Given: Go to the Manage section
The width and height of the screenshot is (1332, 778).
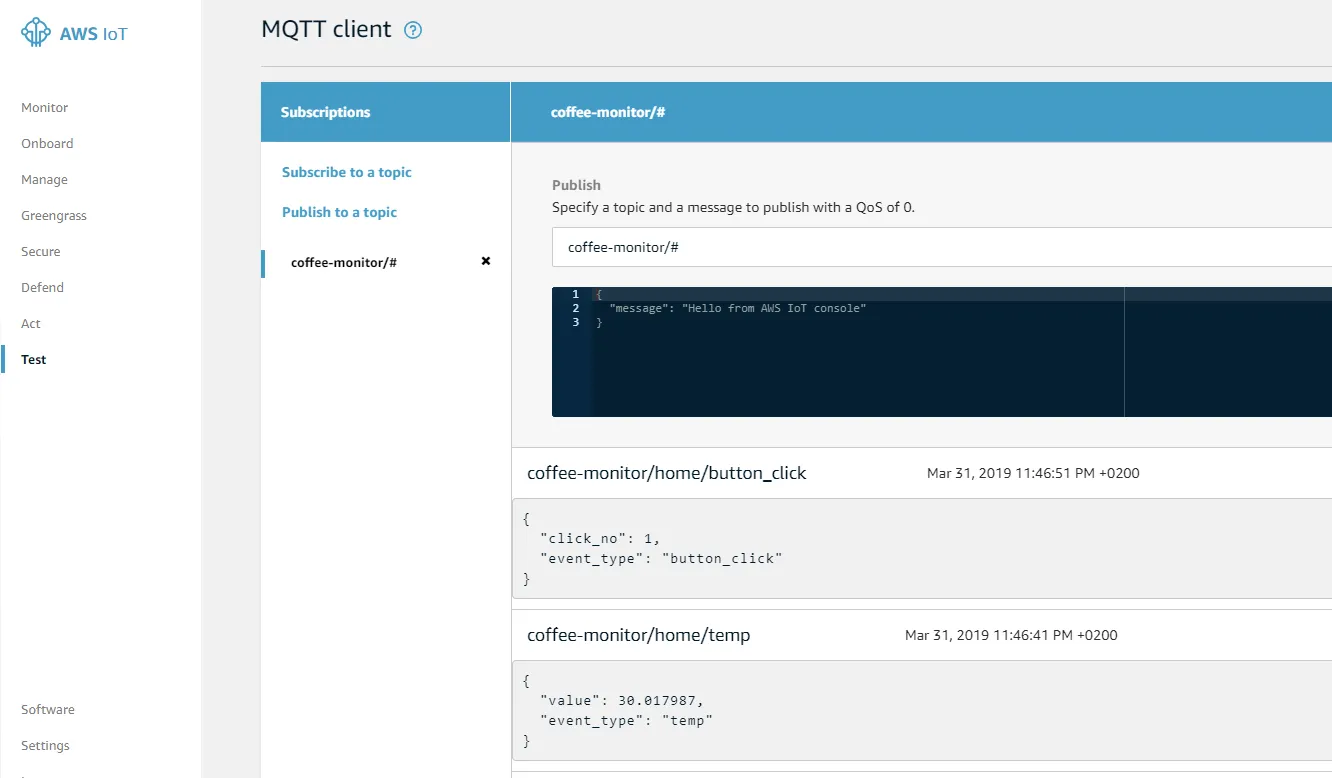Looking at the screenshot, I should tap(44, 179).
